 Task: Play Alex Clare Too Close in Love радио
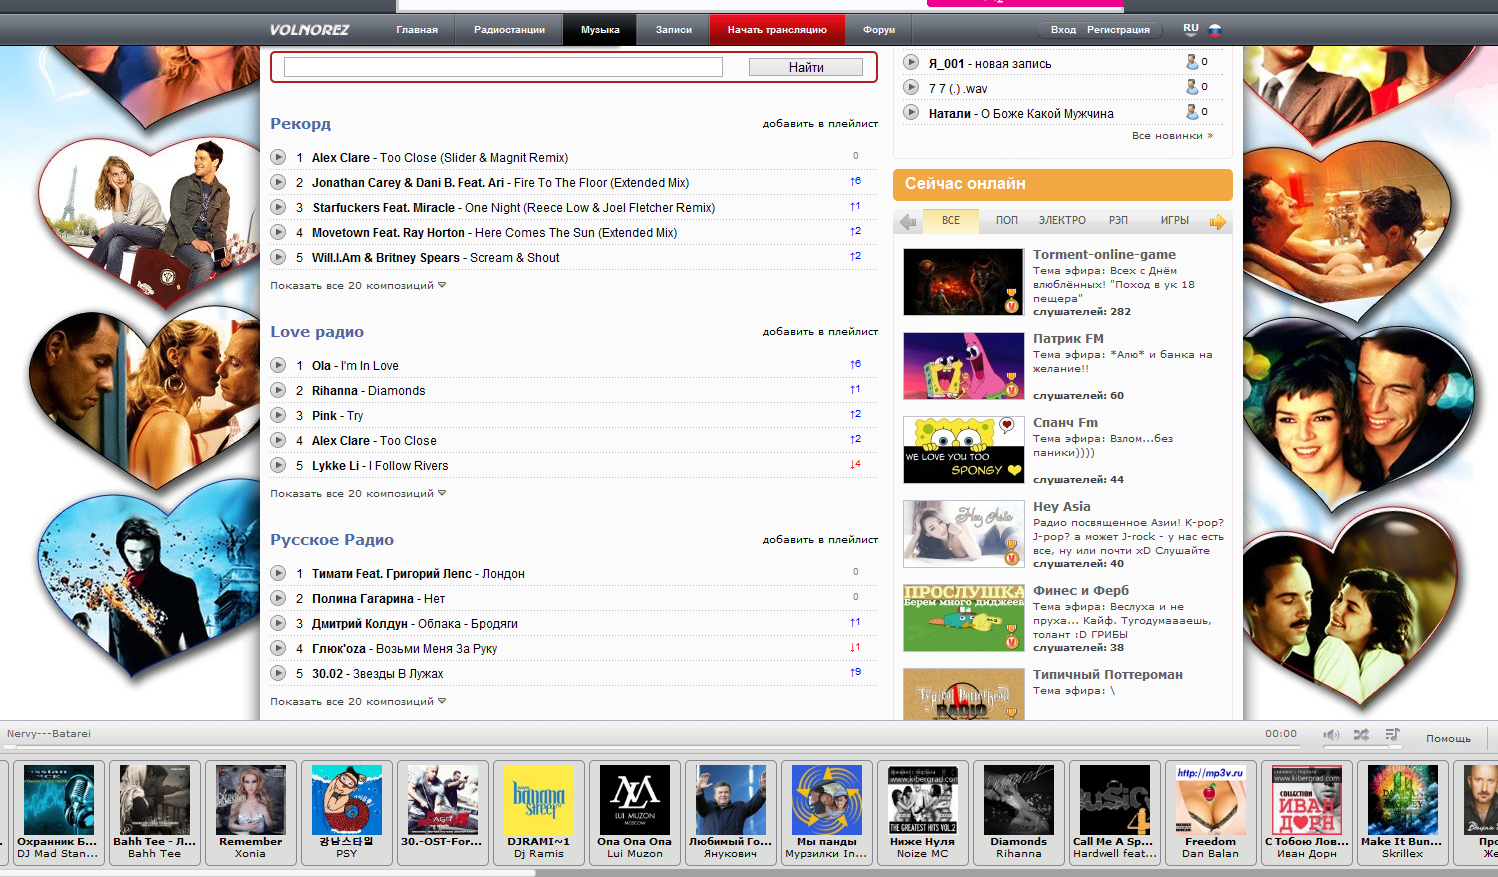point(278,440)
